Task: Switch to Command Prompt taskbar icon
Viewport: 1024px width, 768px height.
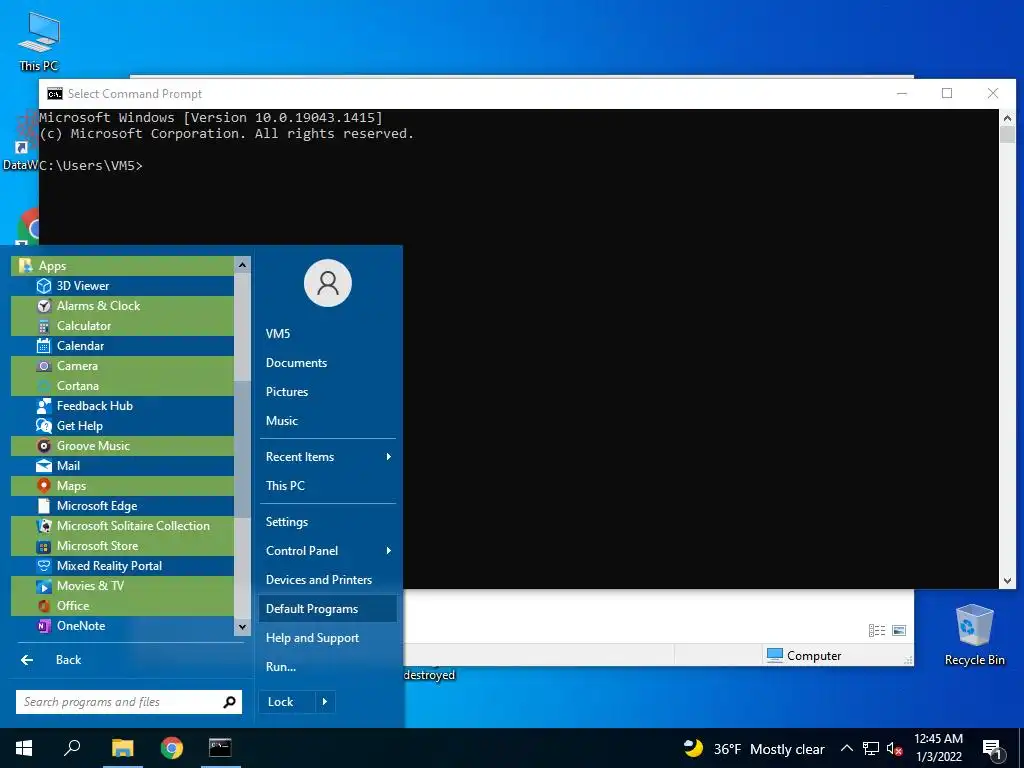Action: click(220, 748)
